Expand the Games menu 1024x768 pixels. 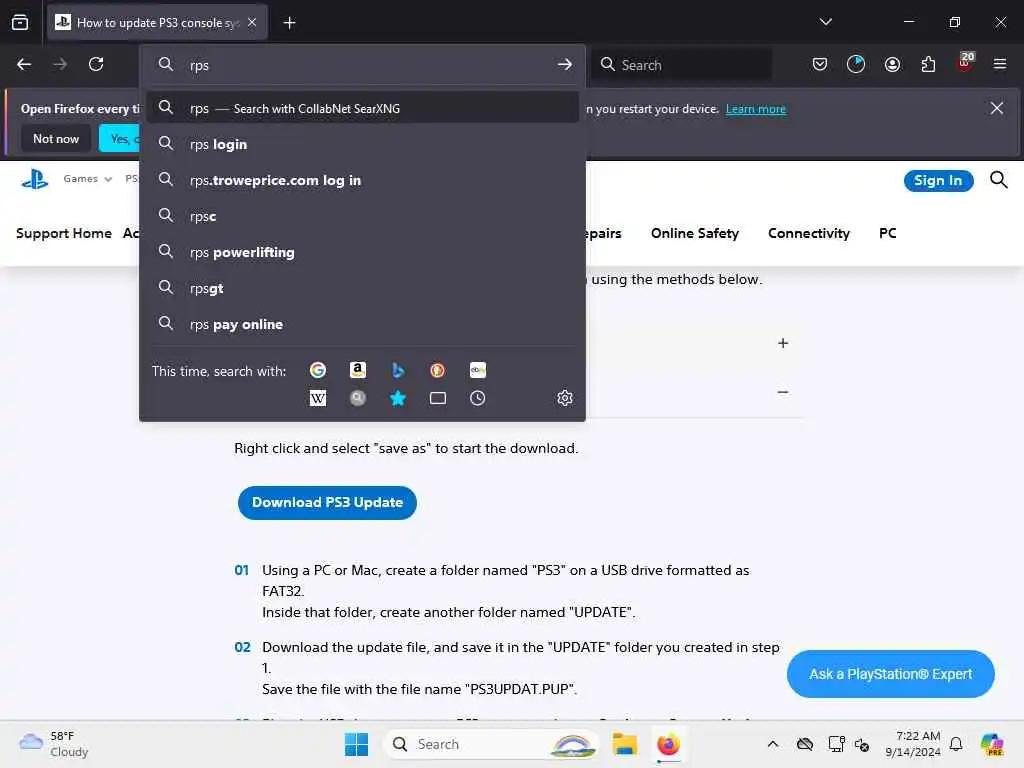(x=88, y=179)
